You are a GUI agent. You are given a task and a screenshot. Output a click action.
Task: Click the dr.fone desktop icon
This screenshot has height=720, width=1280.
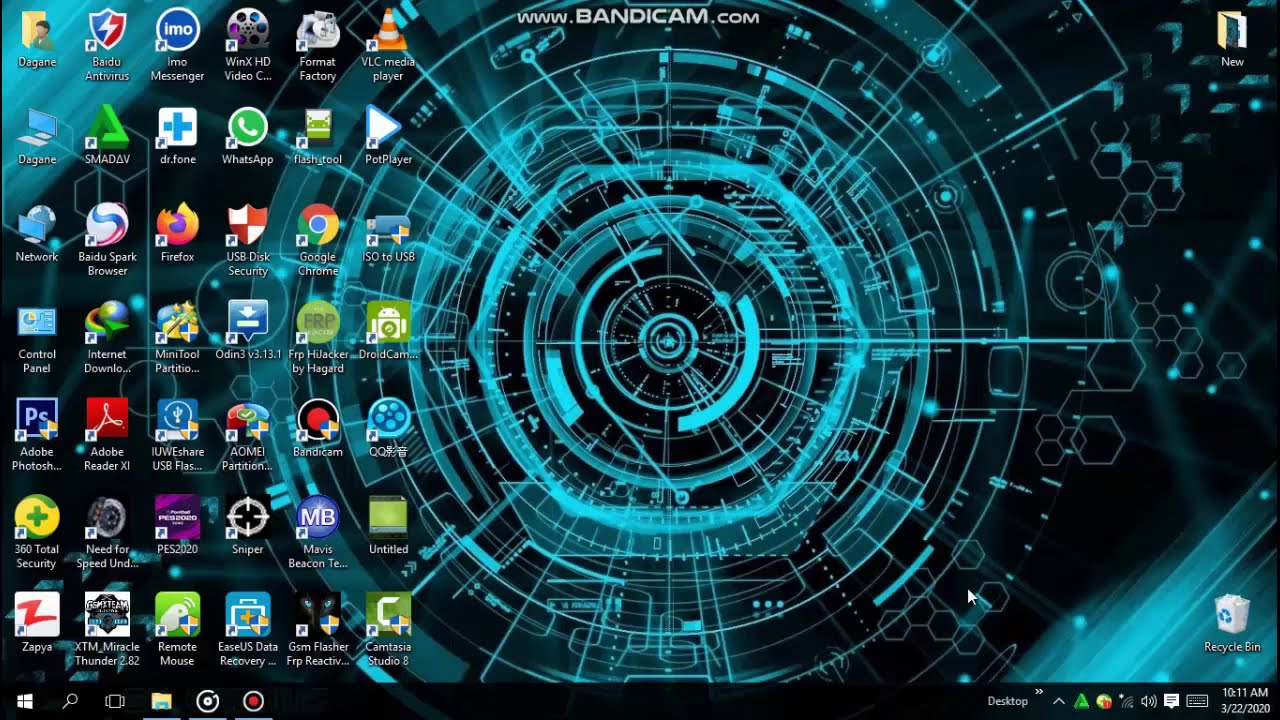tap(178, 136)
